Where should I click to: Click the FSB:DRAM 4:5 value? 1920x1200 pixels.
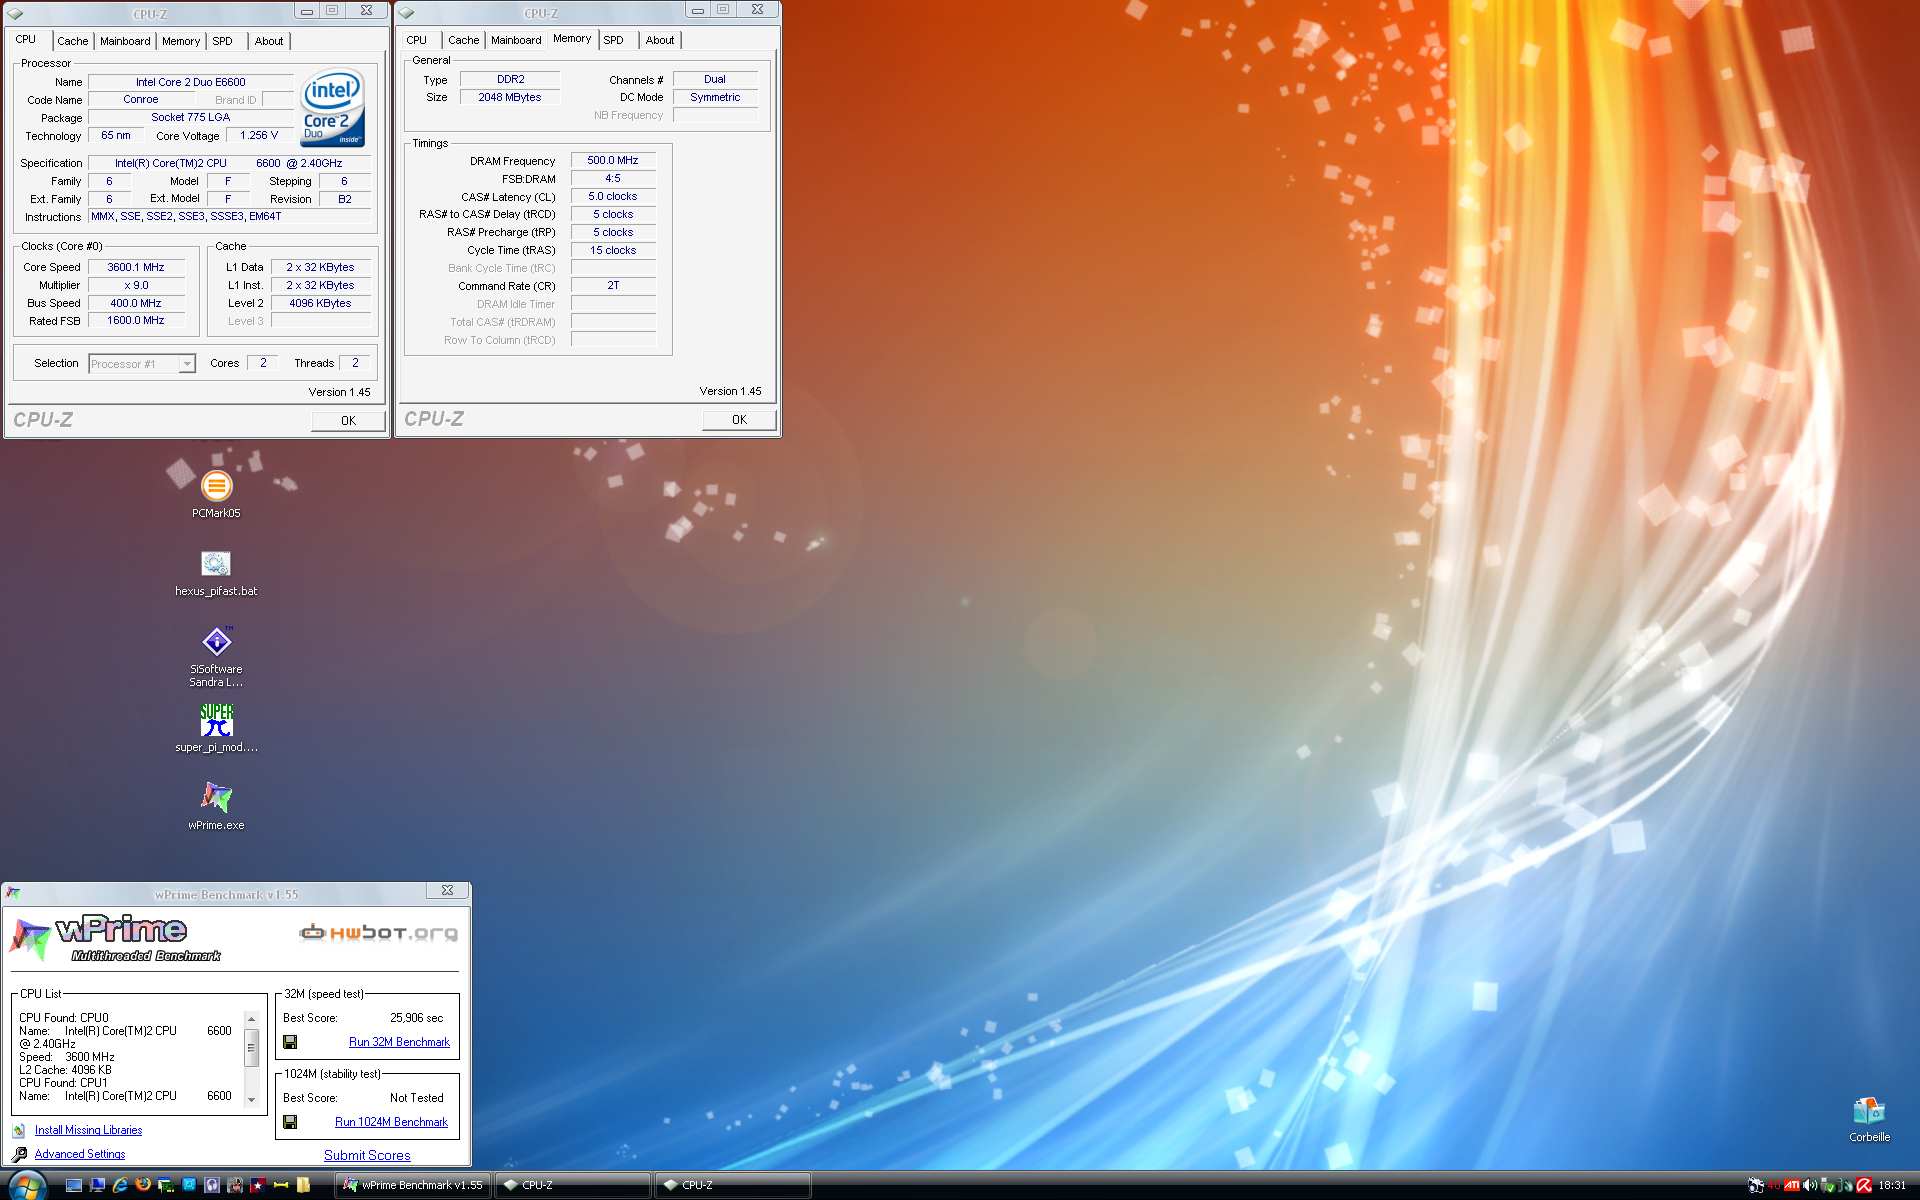(613, 178)
